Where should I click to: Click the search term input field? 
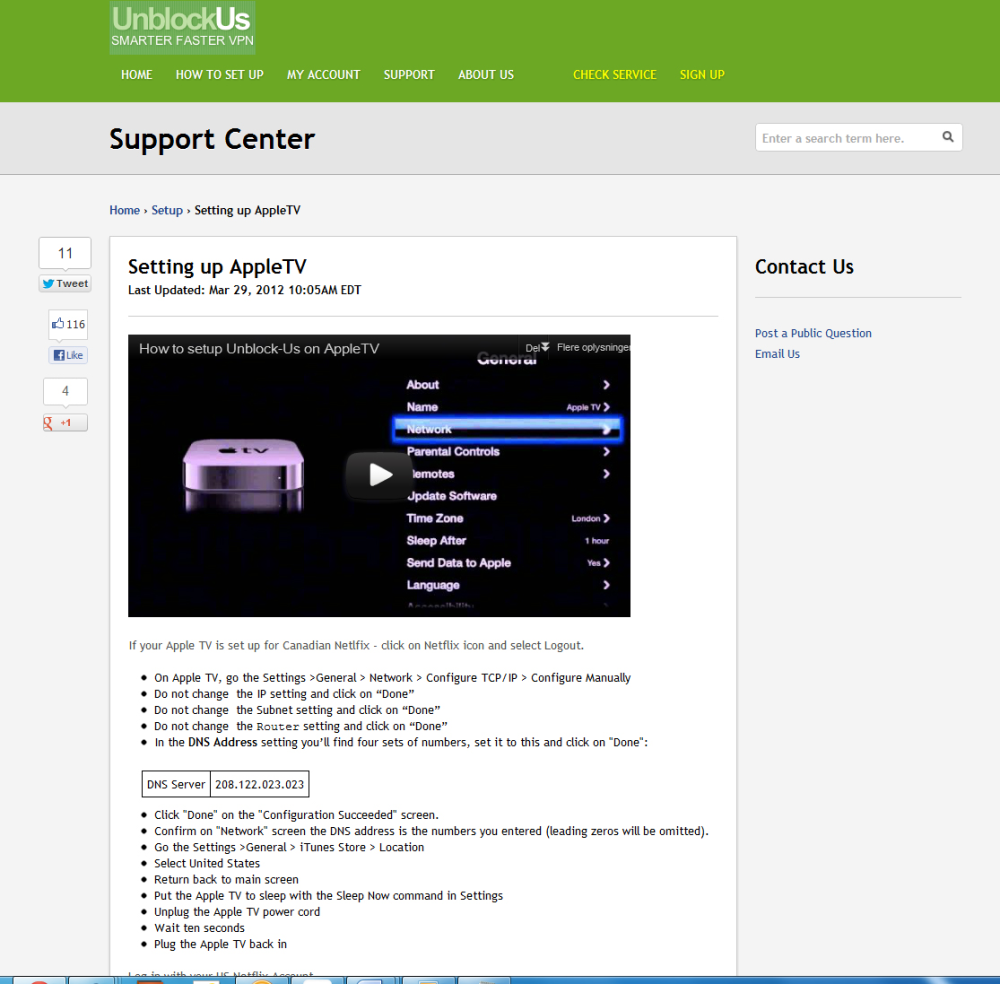(847, 138)
